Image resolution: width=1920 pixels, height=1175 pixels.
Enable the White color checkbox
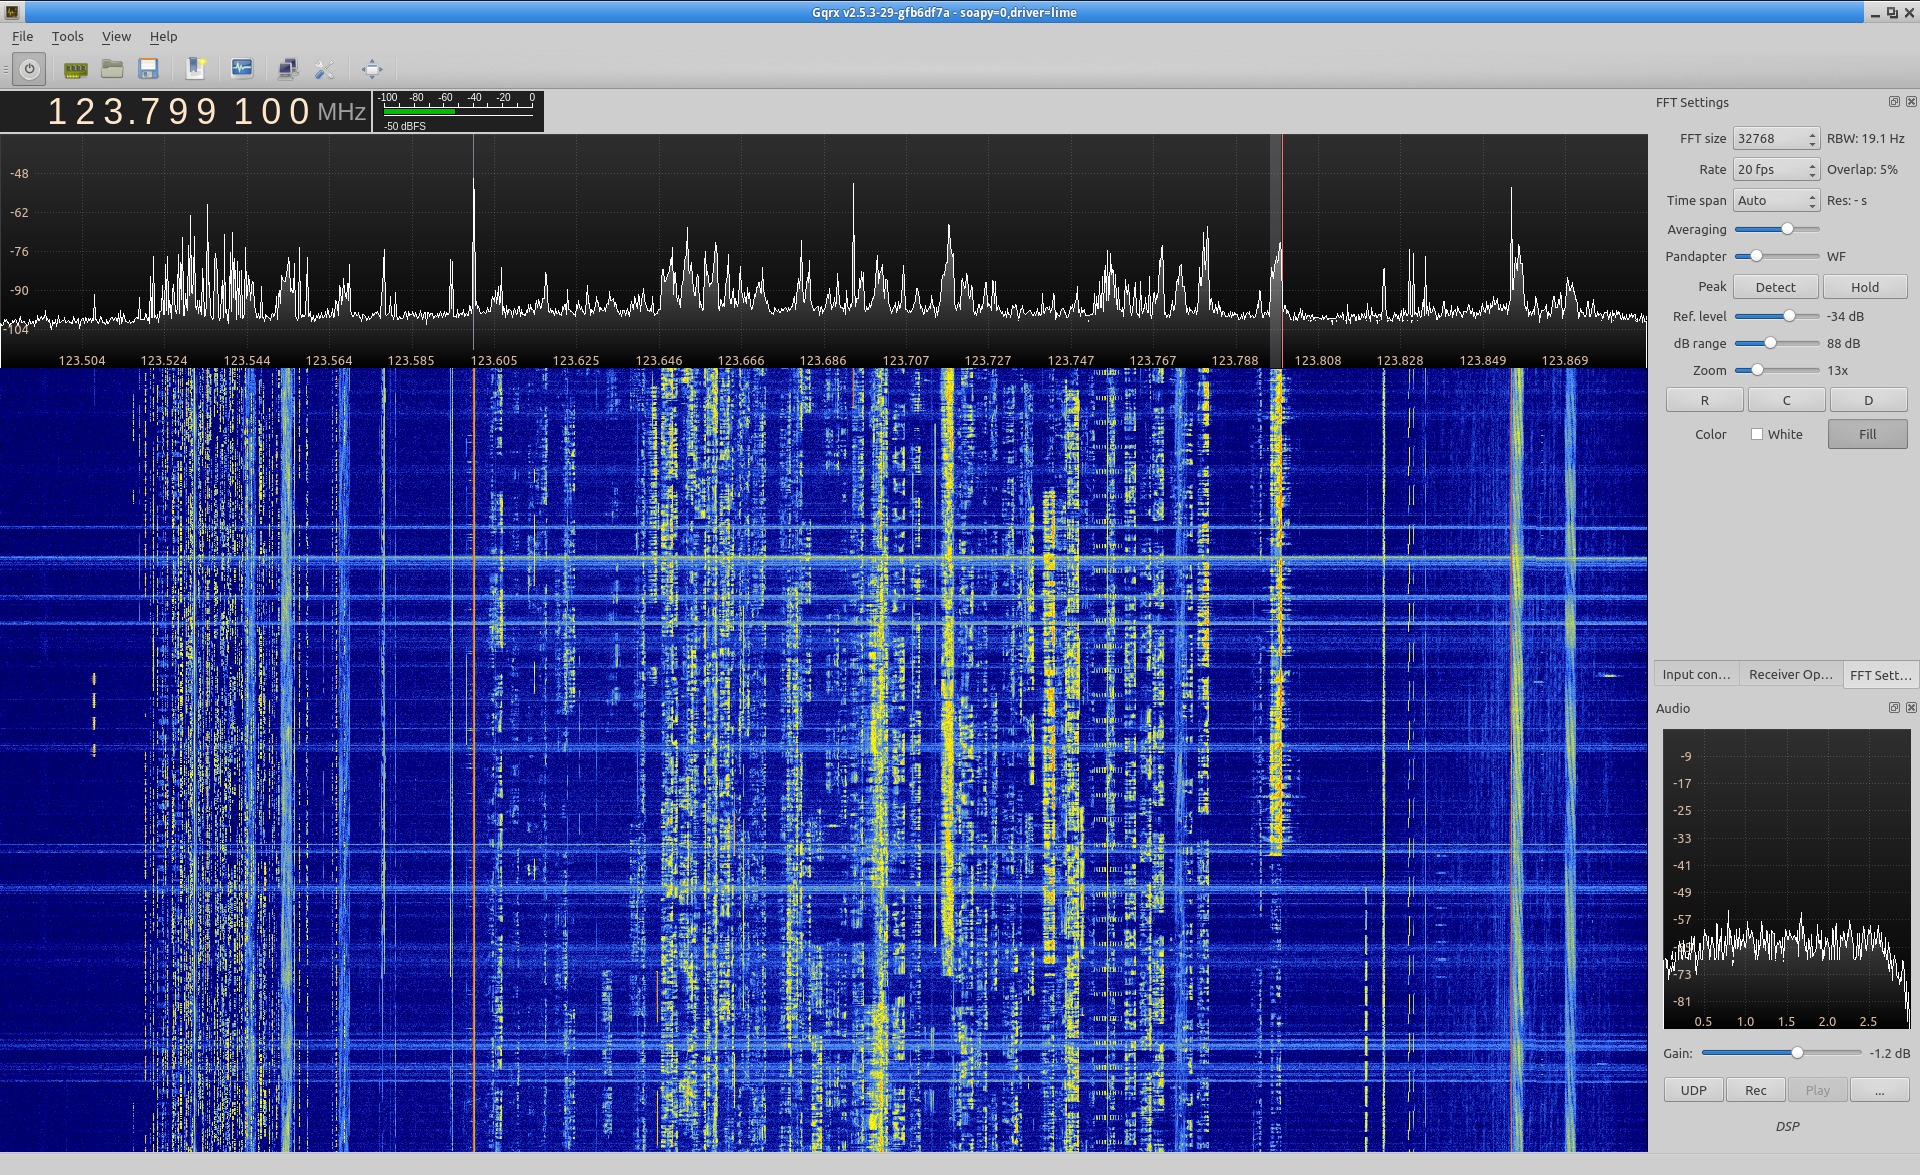tap(1757, 434)
